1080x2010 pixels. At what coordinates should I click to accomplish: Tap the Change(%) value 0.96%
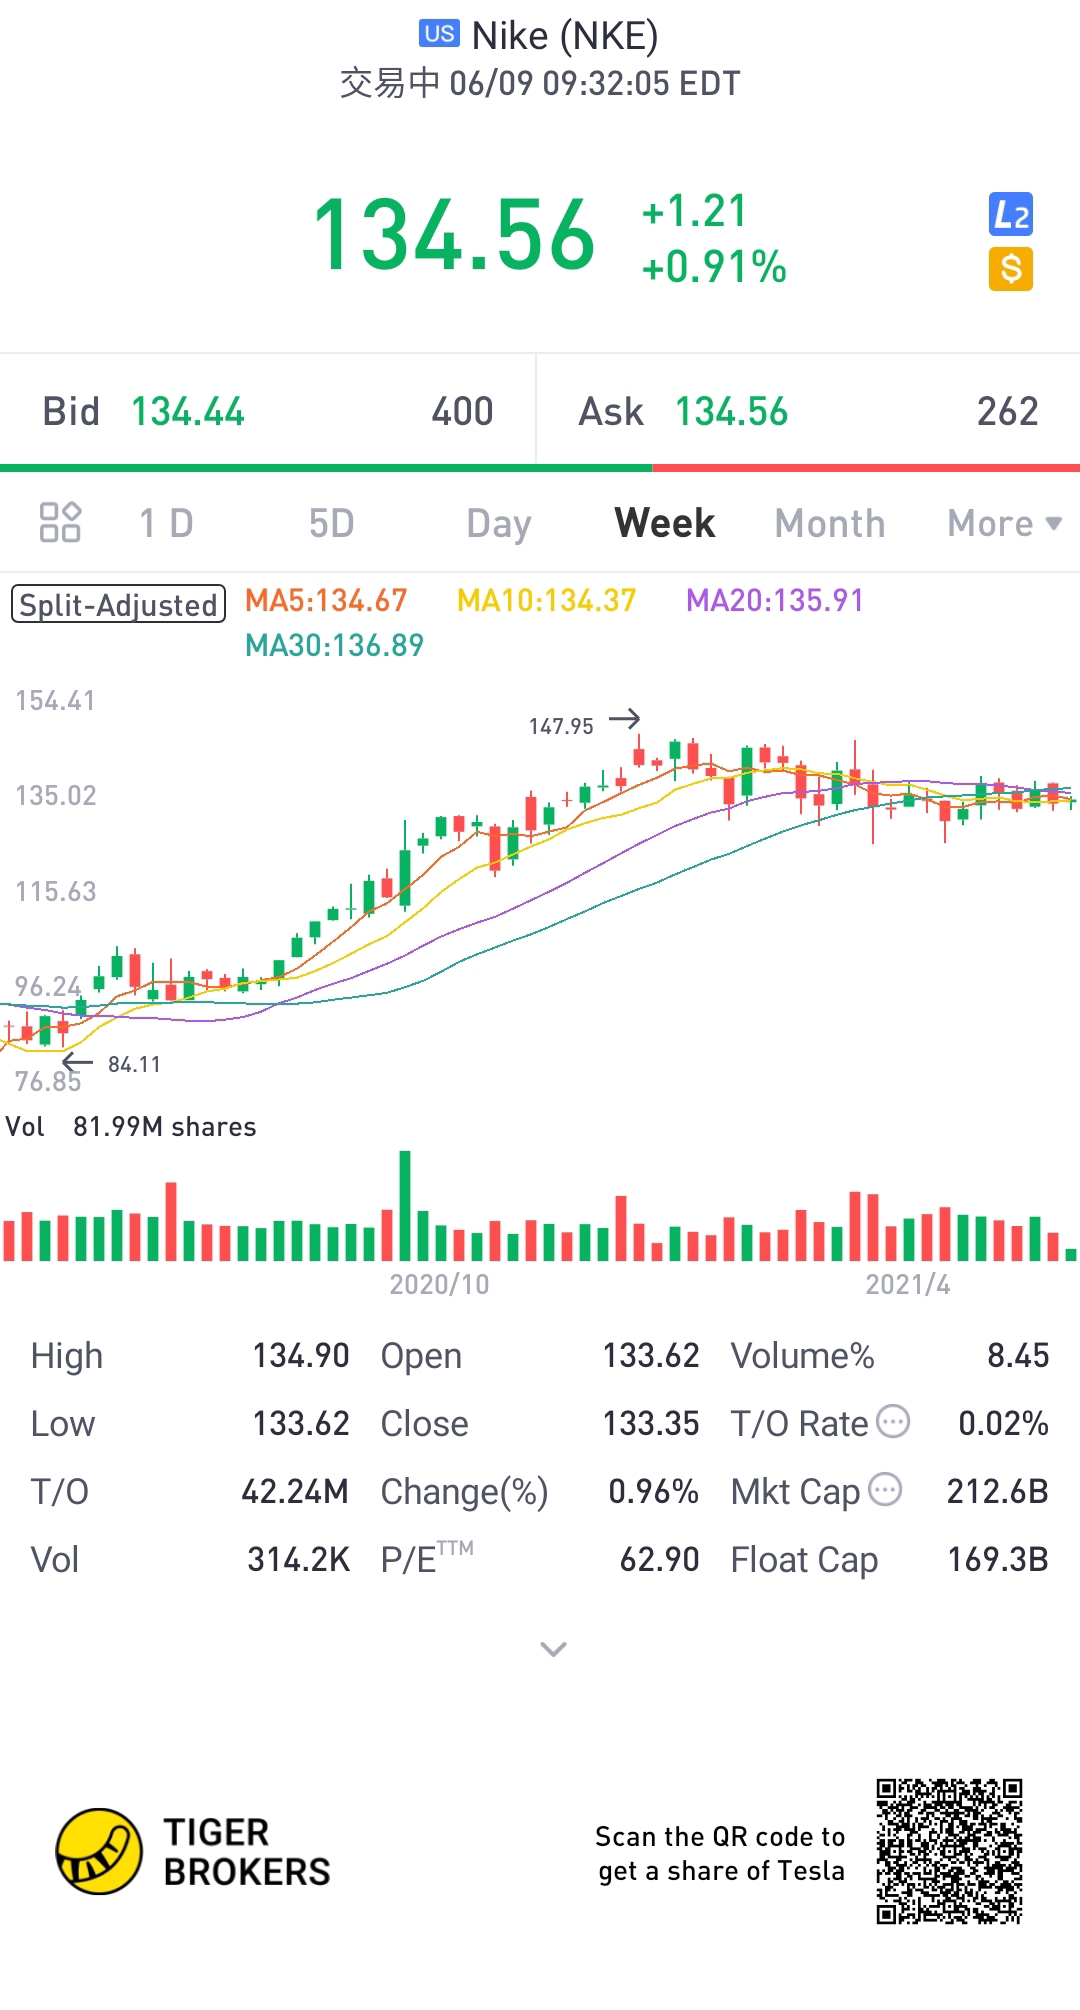point(654,1492)
